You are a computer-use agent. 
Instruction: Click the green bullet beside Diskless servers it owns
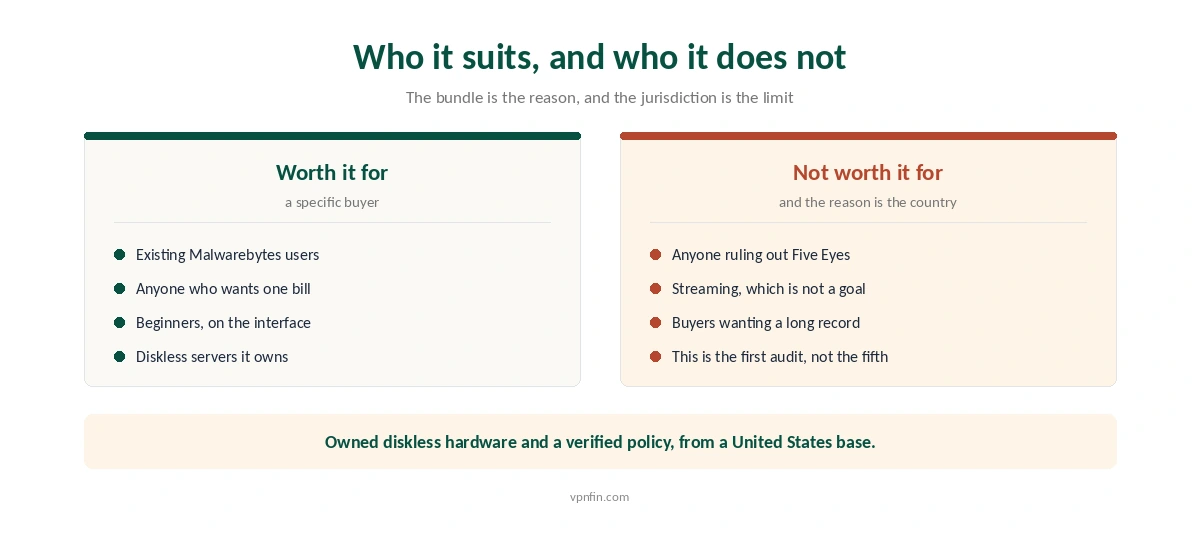(120, 357)
